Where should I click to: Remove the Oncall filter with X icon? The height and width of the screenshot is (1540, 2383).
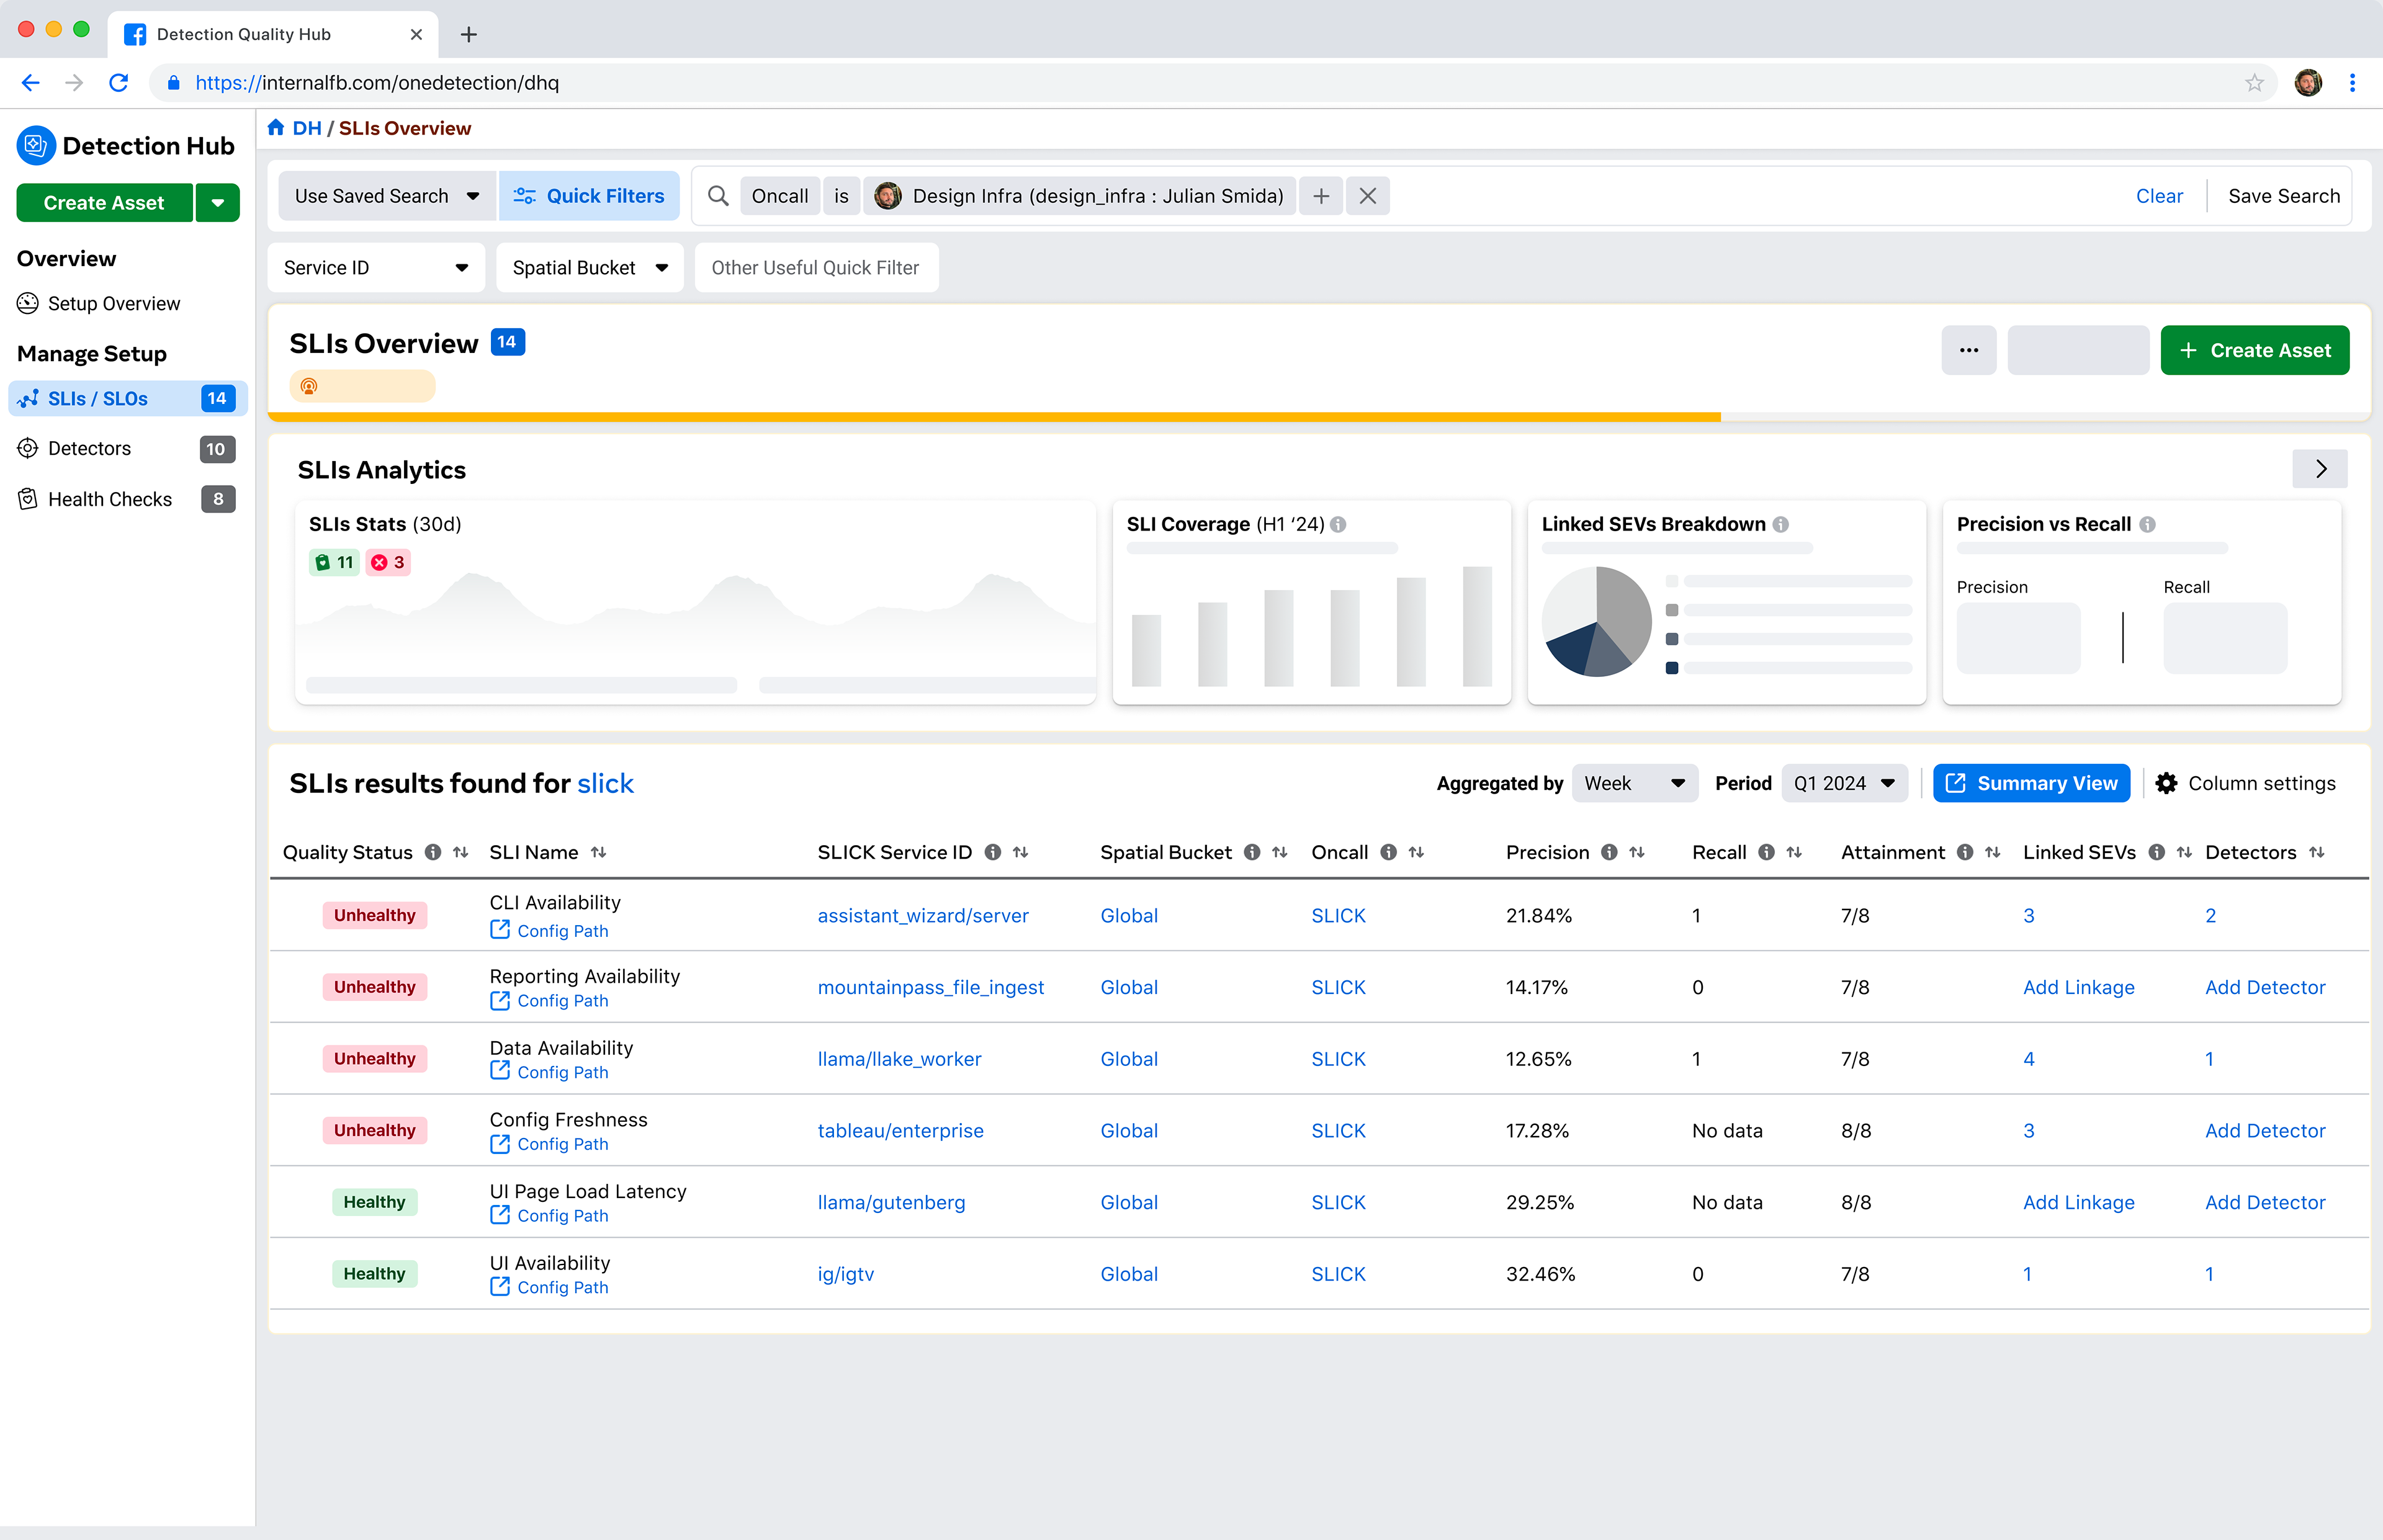point(1368,196)
